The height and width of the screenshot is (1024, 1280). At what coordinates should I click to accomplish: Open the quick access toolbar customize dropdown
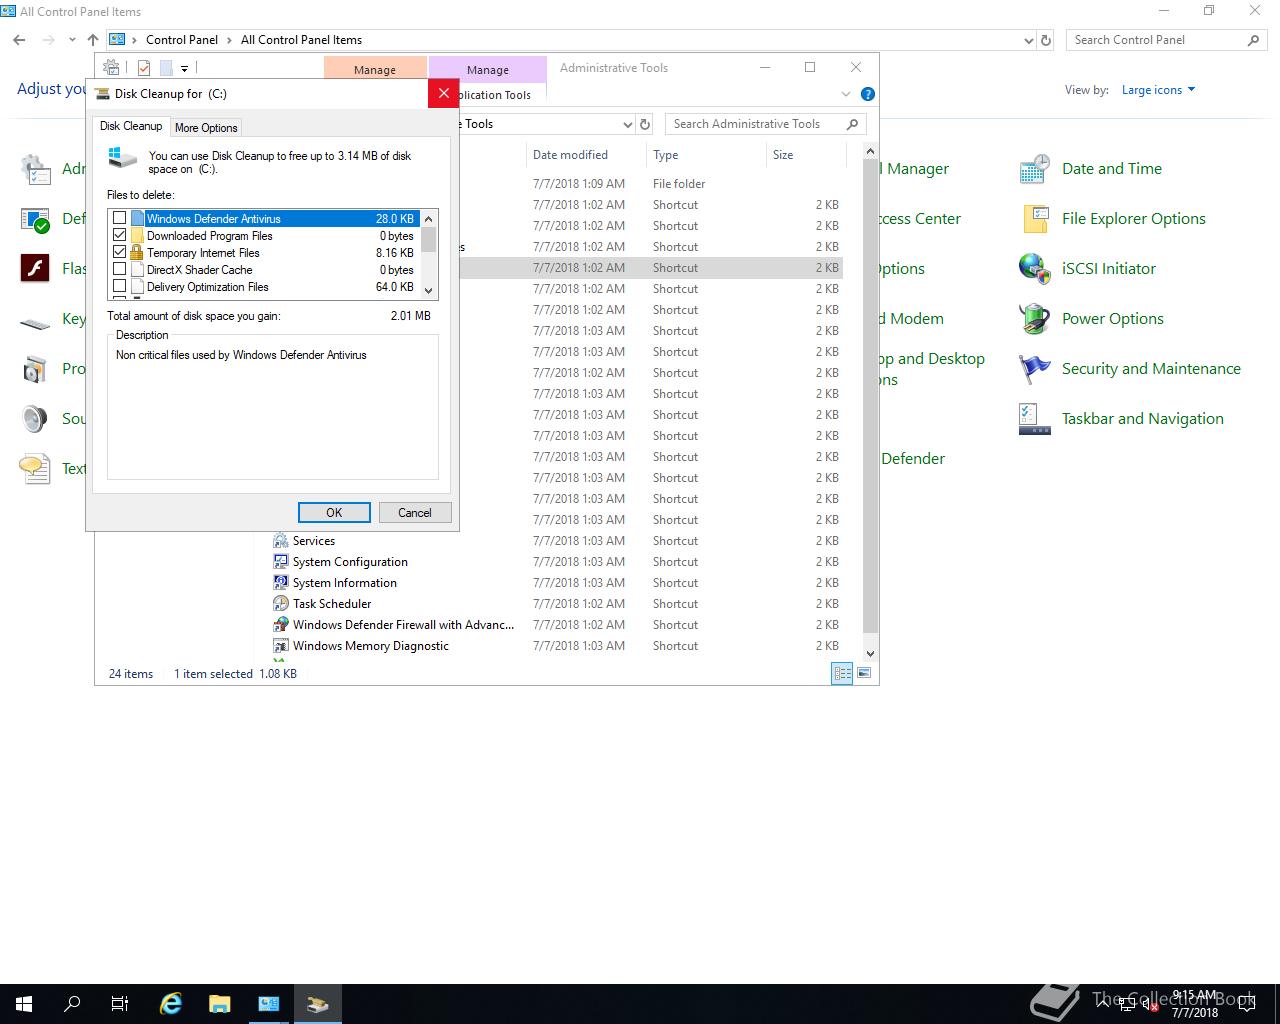point(185,68)
